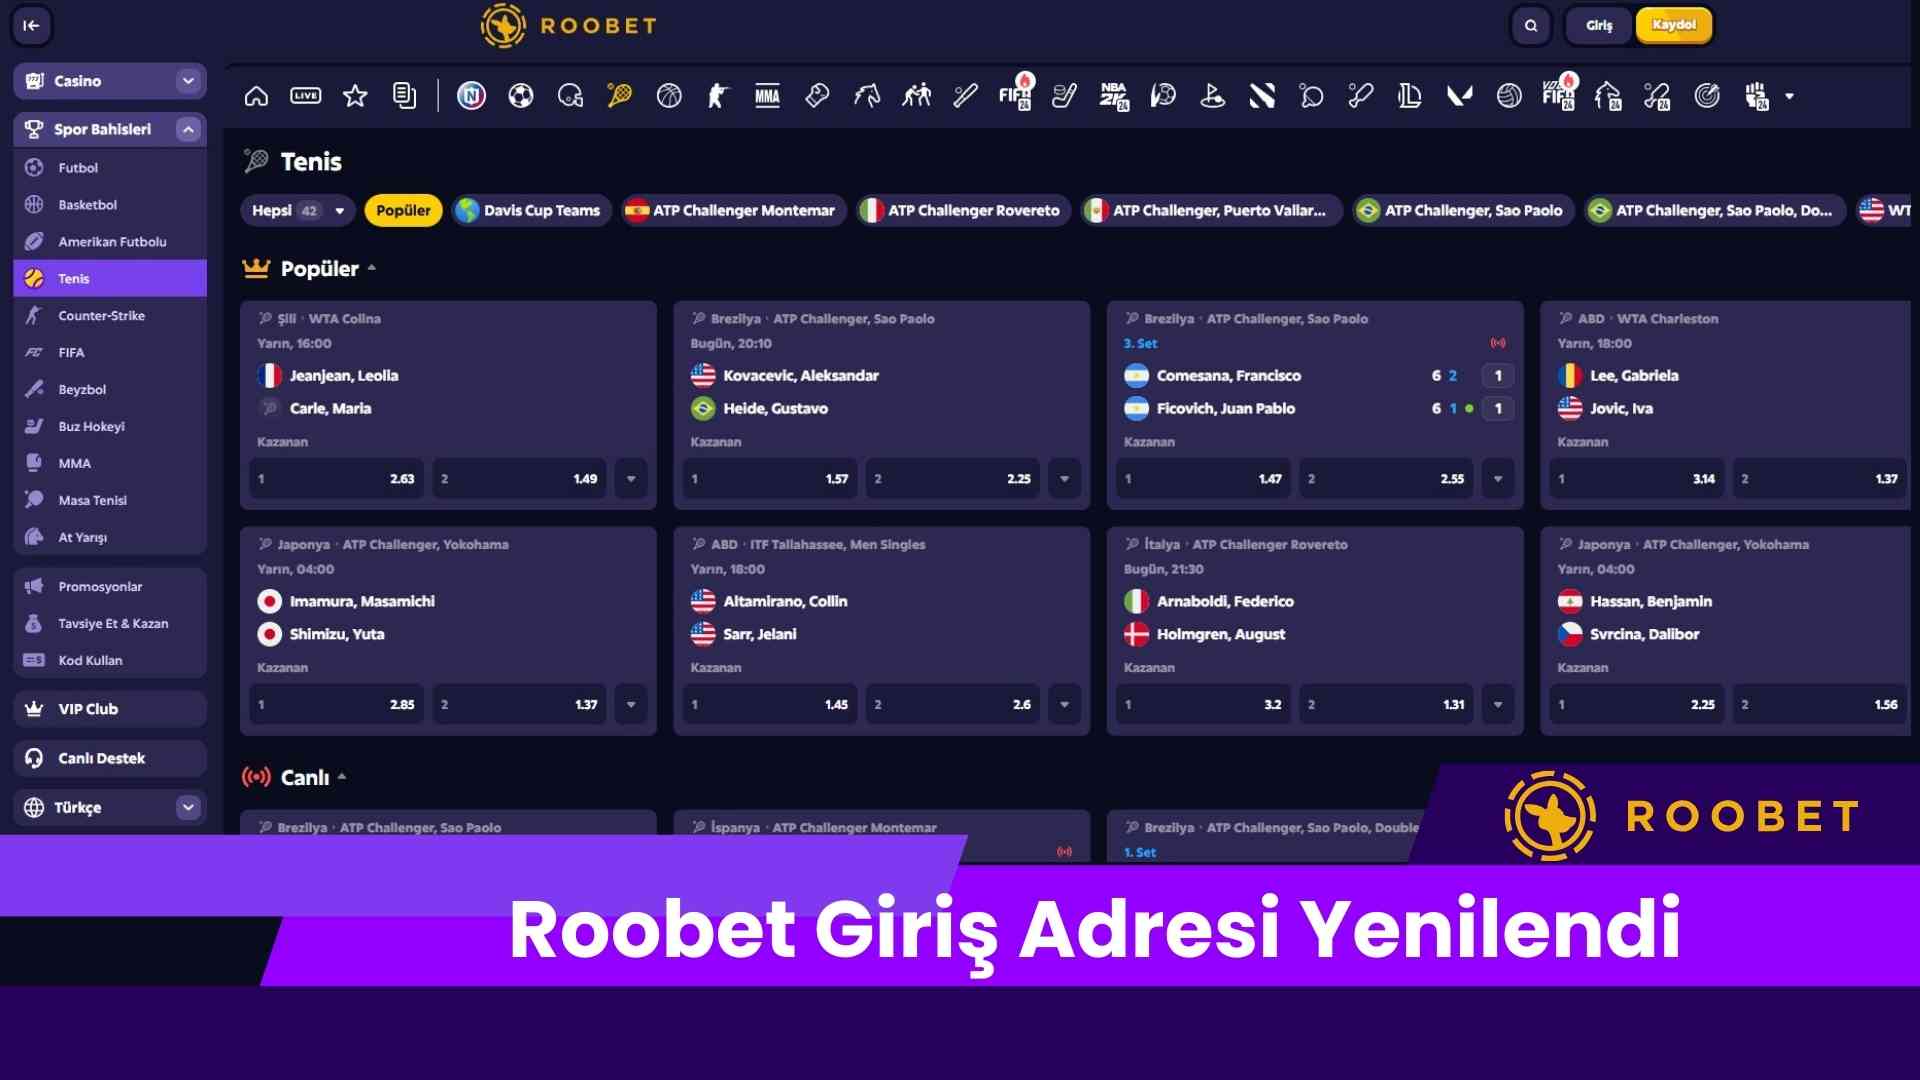Open the Hepsi 42 dropdown filter

(297, 210)
